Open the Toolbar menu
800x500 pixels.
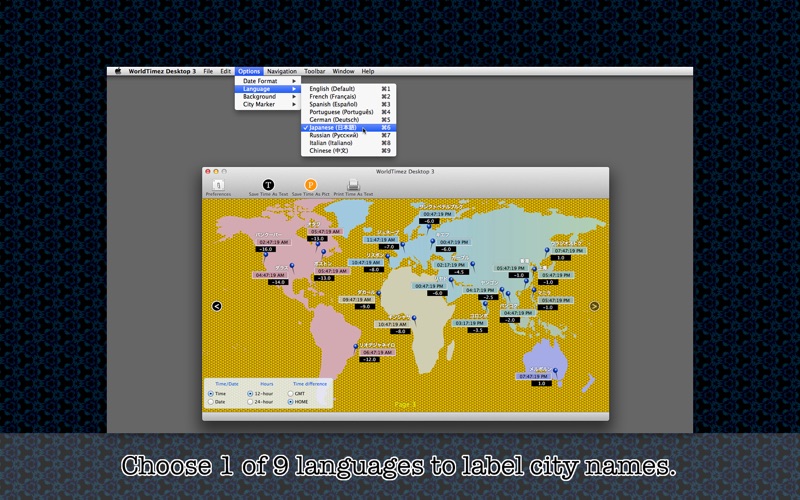point(315,71)
